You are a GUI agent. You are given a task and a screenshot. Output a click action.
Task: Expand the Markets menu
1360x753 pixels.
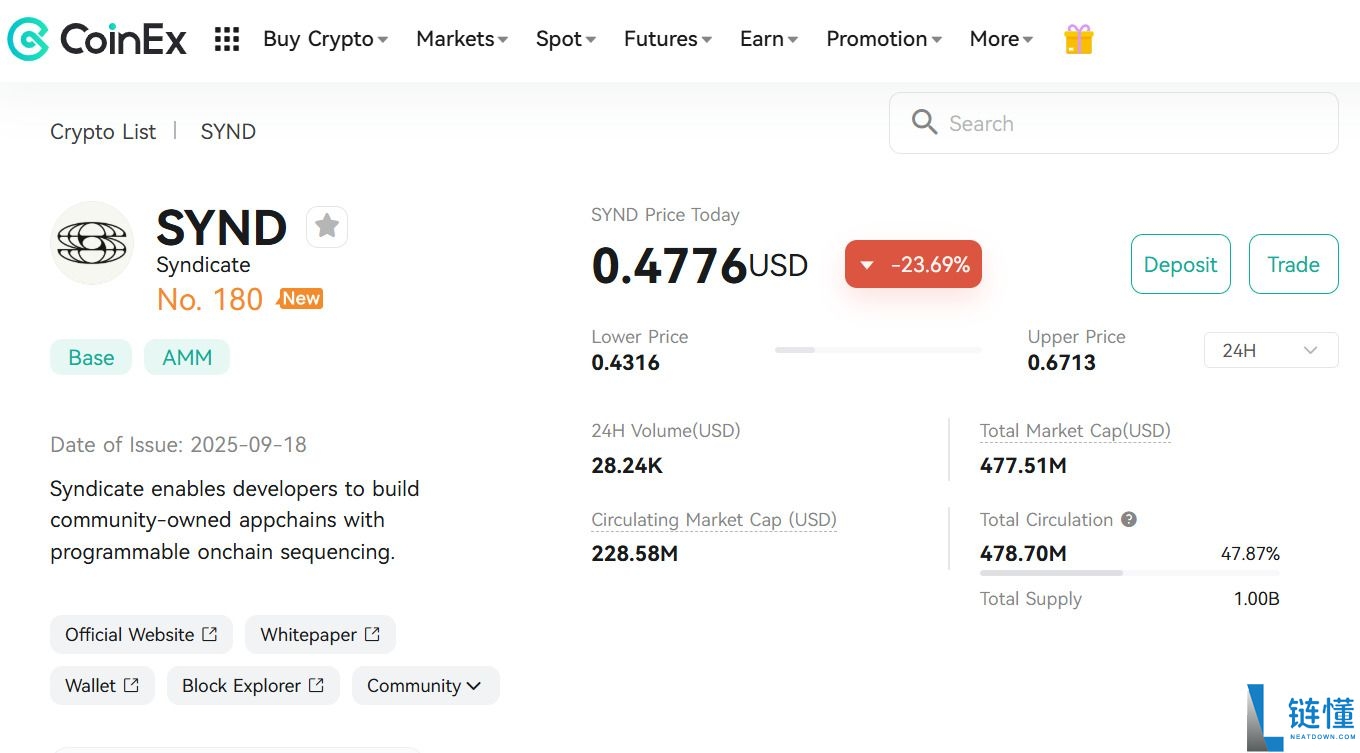pyautogui.click(x=462, y=39)
